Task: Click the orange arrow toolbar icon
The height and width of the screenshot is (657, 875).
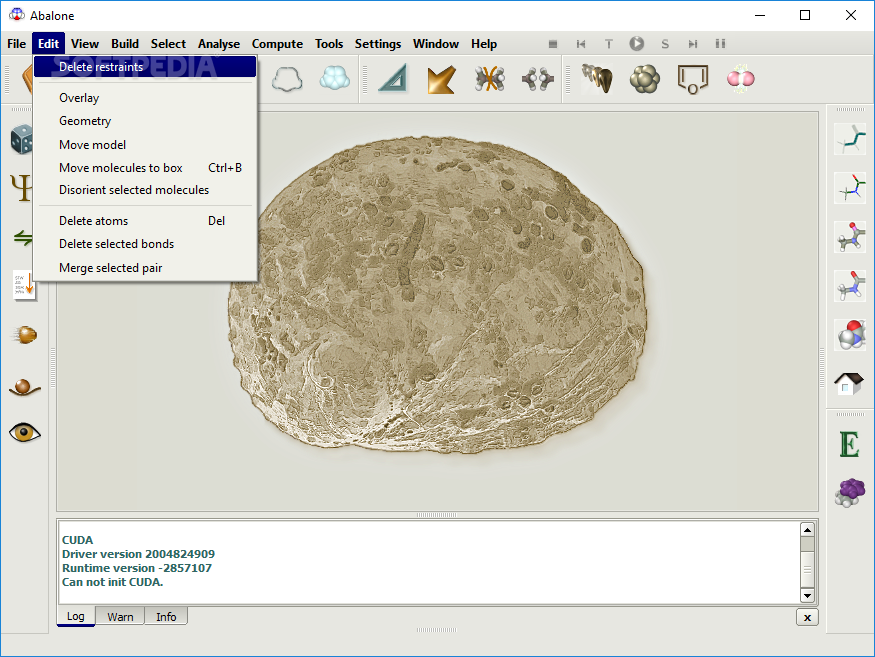Action: click(x=441, y=79)
